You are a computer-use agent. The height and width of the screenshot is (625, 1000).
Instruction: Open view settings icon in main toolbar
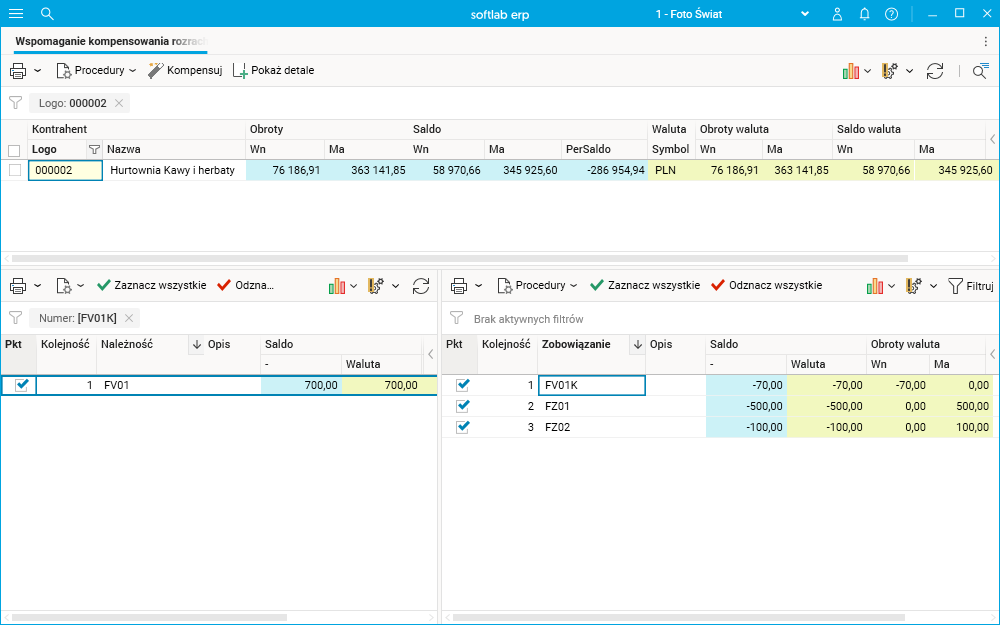click(890, 71)
